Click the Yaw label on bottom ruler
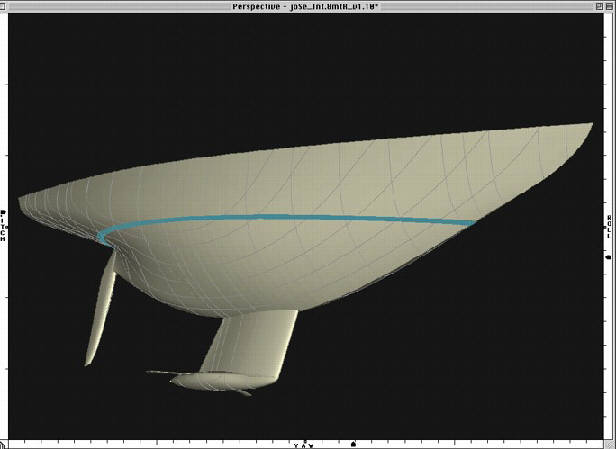This screenshot has height=449, width=616. pos(301,444)
